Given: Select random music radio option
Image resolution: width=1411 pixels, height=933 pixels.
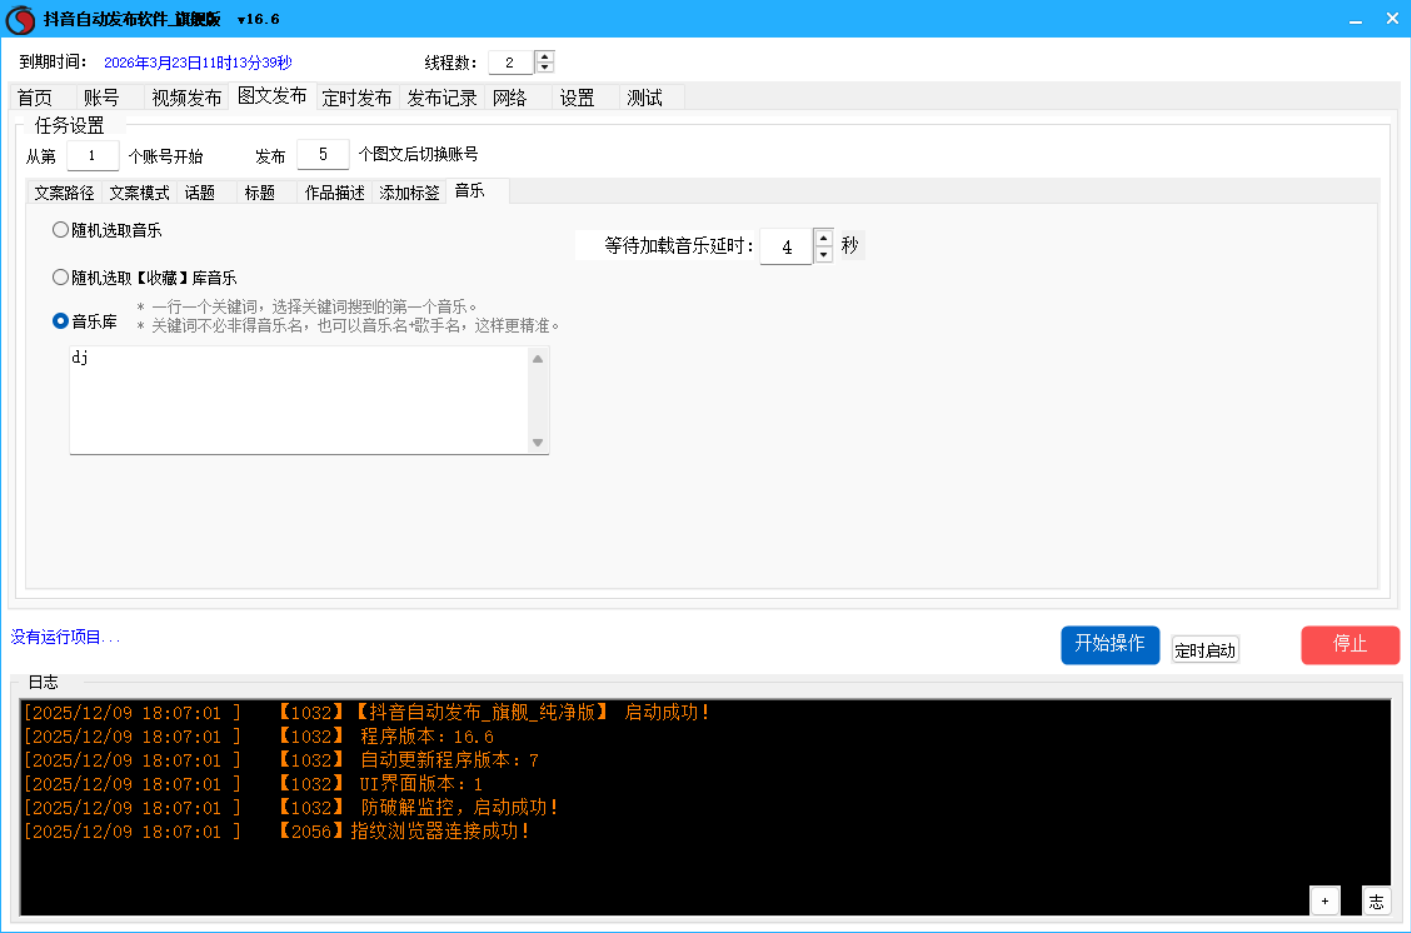Looking at the screenshot, I should pos(61,230).
